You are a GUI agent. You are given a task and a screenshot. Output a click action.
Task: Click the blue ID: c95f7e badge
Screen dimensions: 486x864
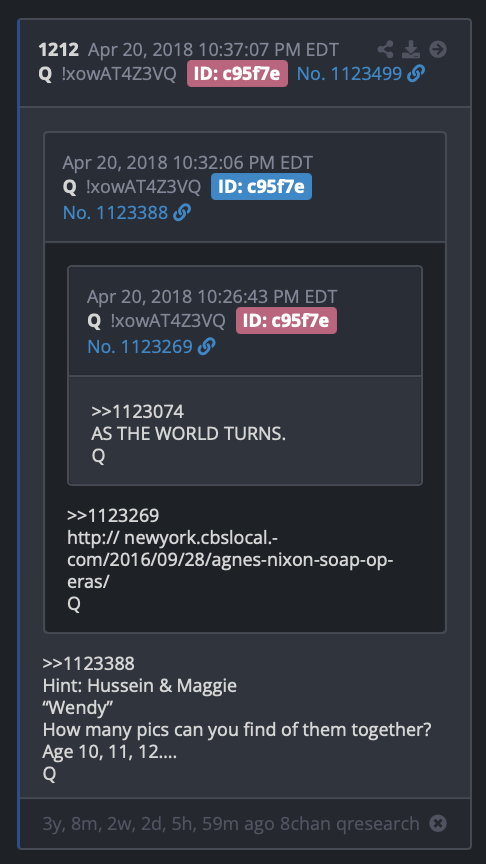[x=261, y=187]
